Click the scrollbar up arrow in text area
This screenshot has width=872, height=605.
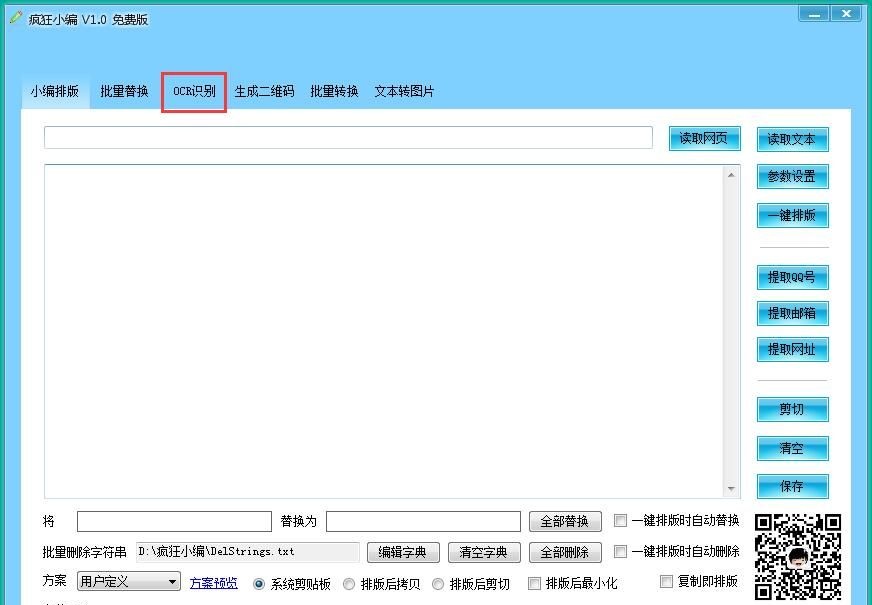pos(731,175)
